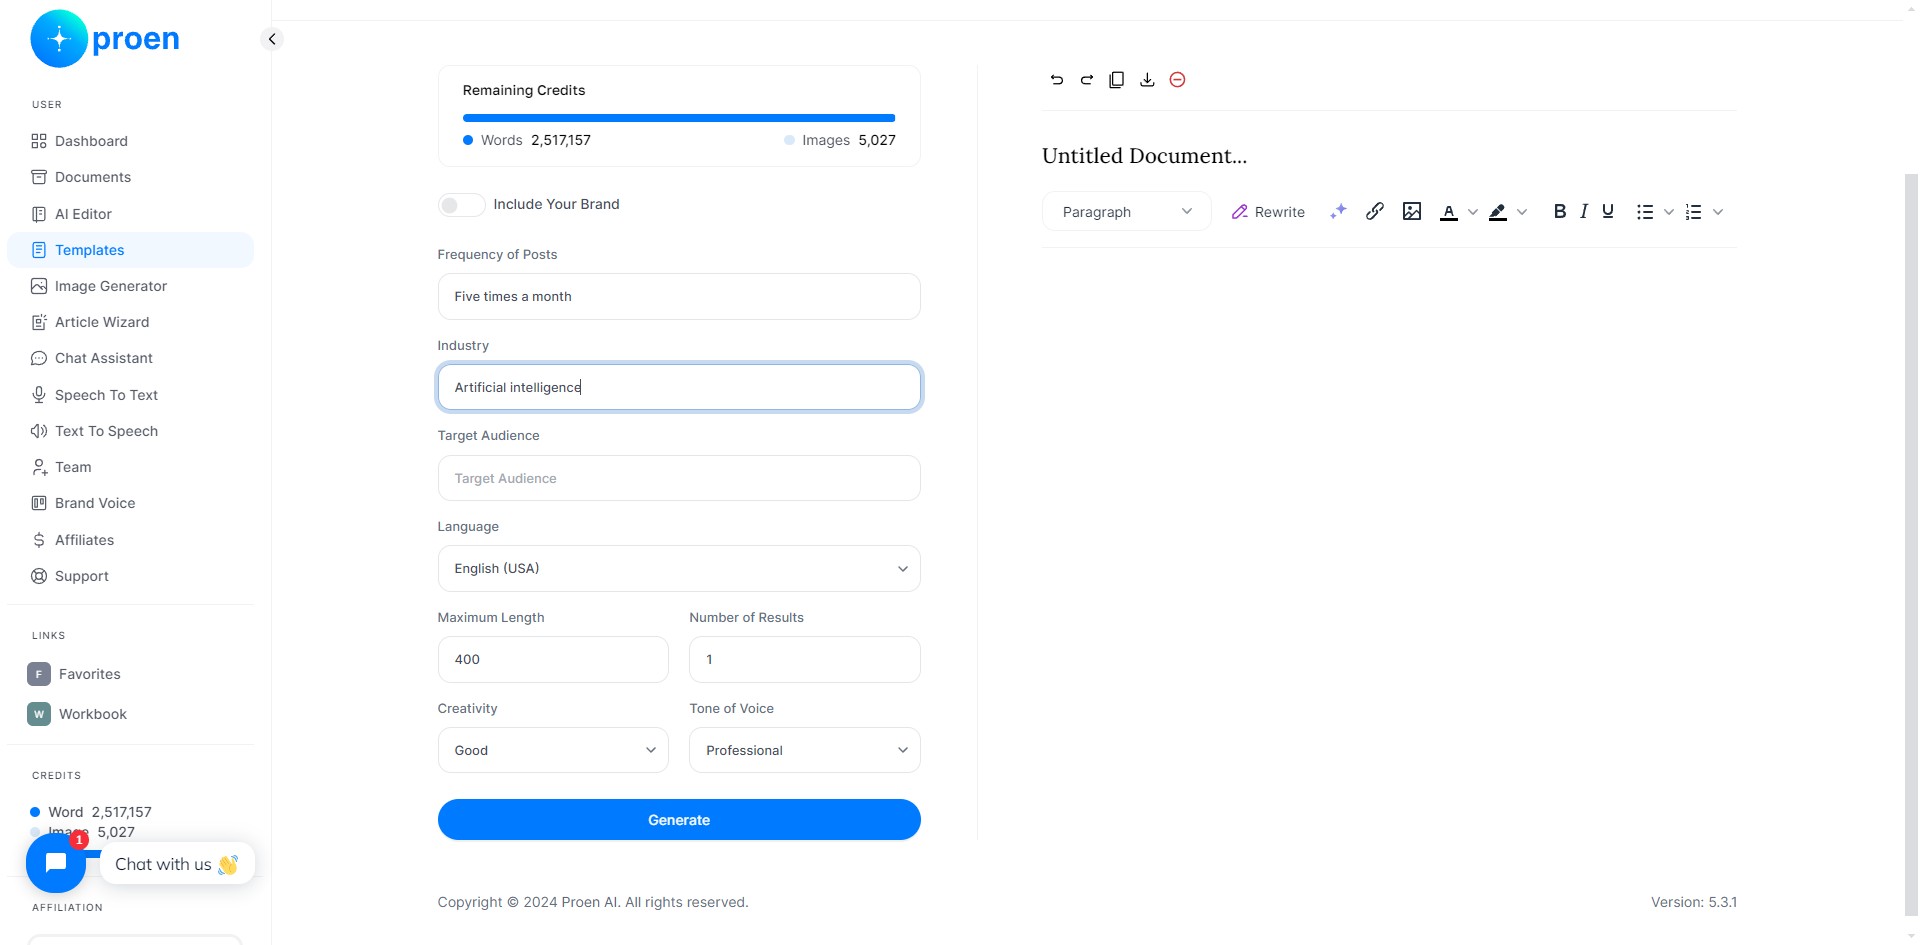
Task: Insert an image in the editor
Action: (x=1412, y=211)
